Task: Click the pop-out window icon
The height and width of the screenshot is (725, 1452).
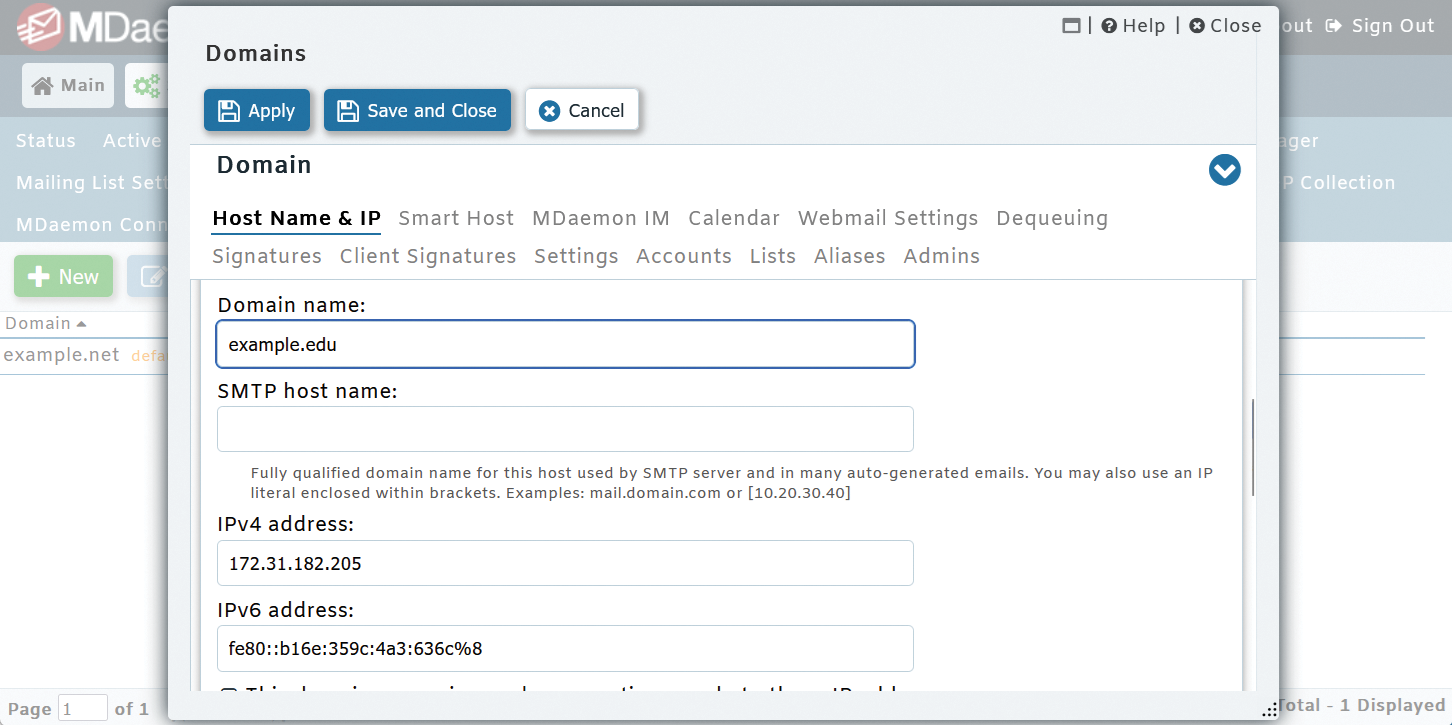Action: [1071, 26]
